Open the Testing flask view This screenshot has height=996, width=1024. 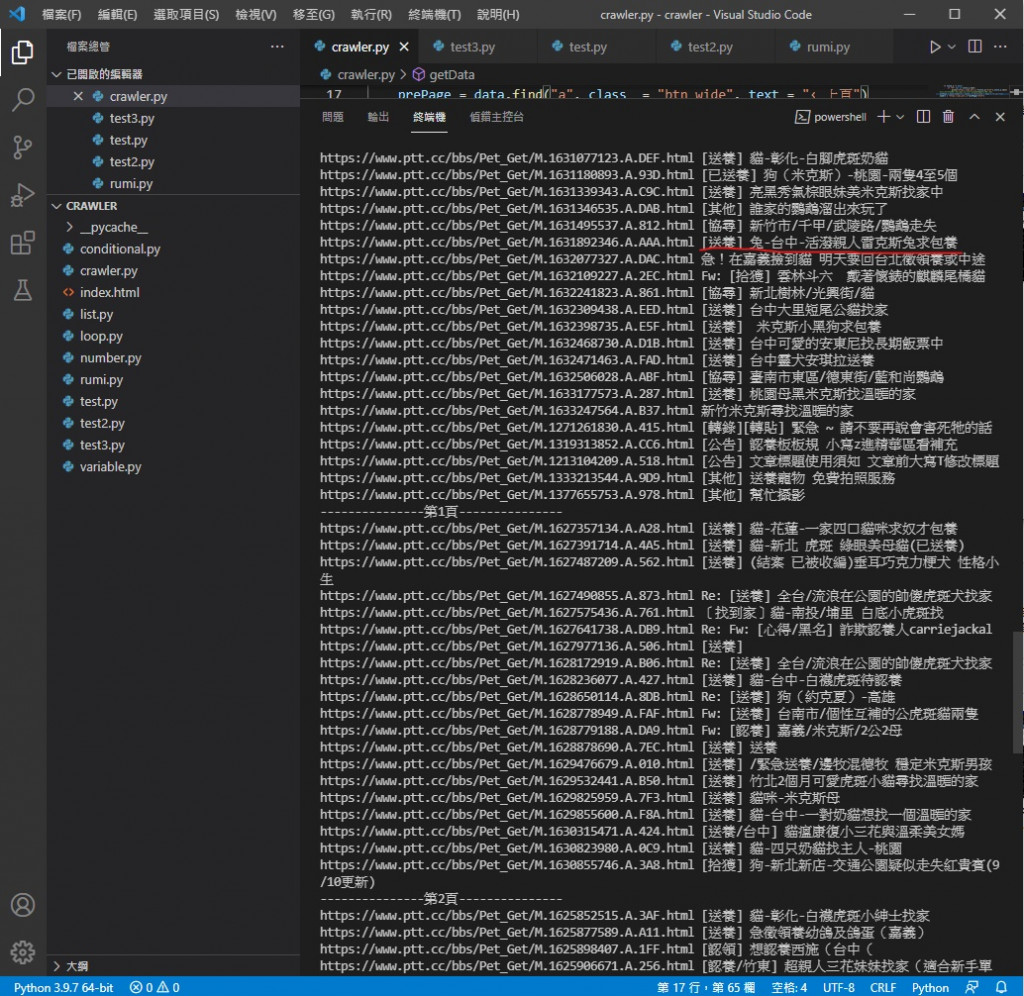tap(22, 291)
